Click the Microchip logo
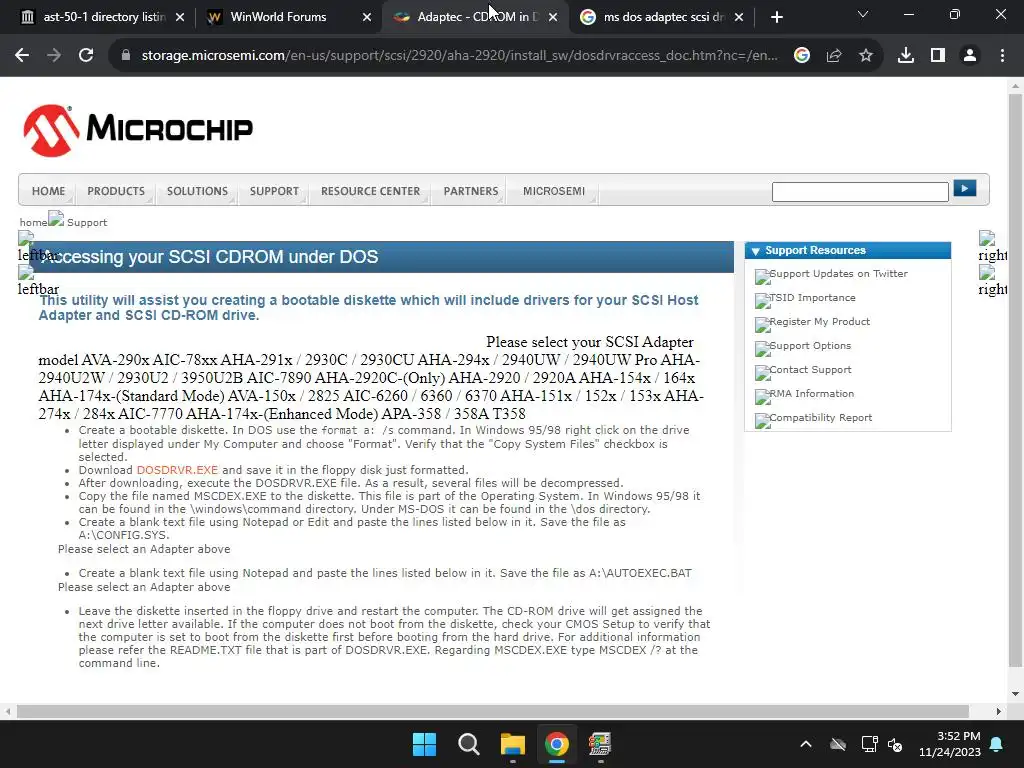 click(x=138, y=130)
